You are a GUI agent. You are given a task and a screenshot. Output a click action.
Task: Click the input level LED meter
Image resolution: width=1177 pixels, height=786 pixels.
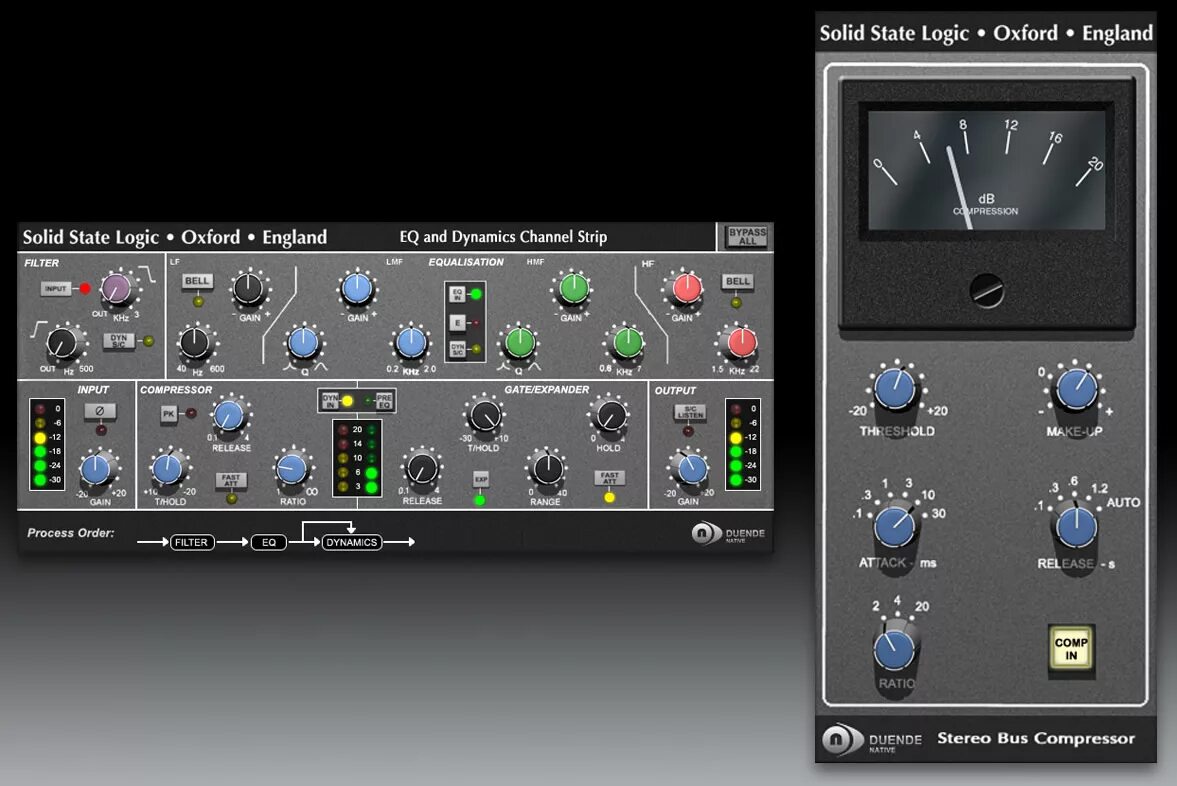[47, 444]
